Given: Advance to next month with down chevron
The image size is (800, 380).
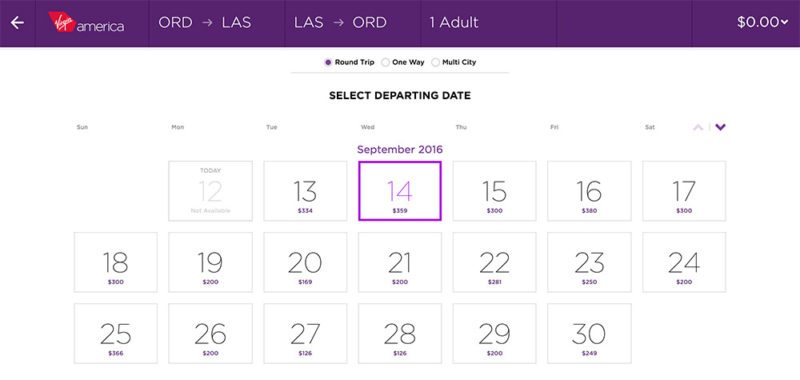Looking at the screenshot, I should tap(720, 127).
